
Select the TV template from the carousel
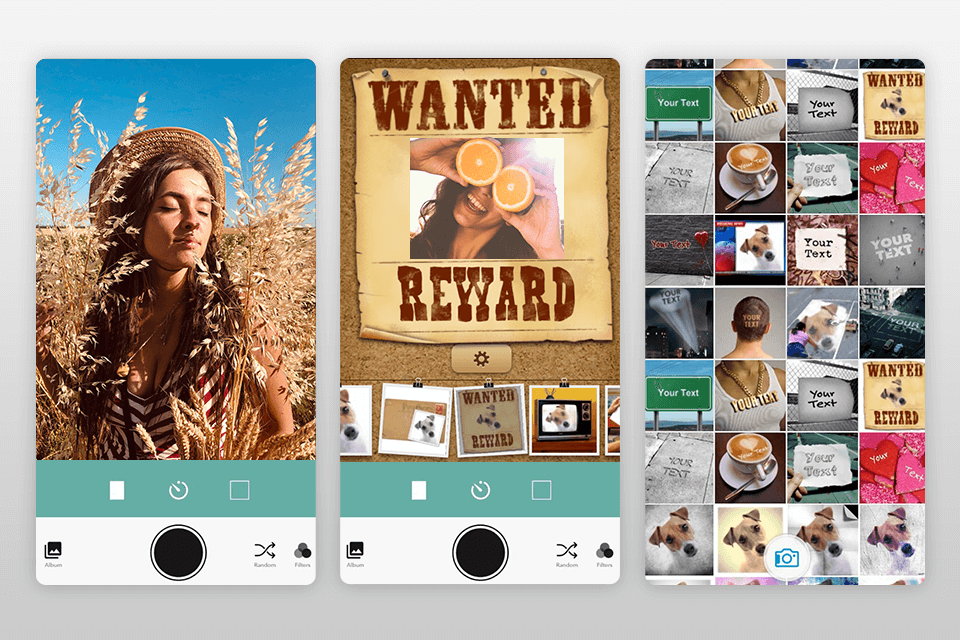coord(565,420)
